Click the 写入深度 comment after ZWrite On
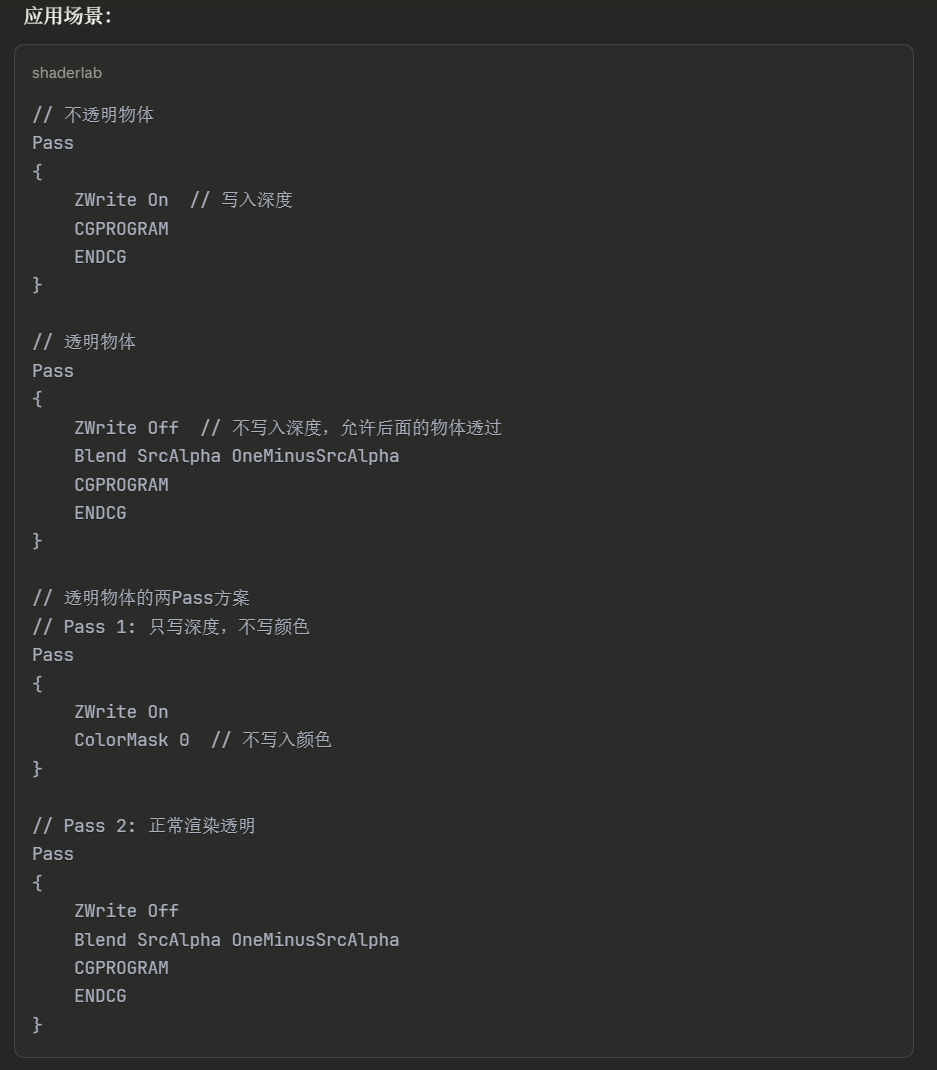937x1070 pixels. pyautogui.click(x=256, y=200)
